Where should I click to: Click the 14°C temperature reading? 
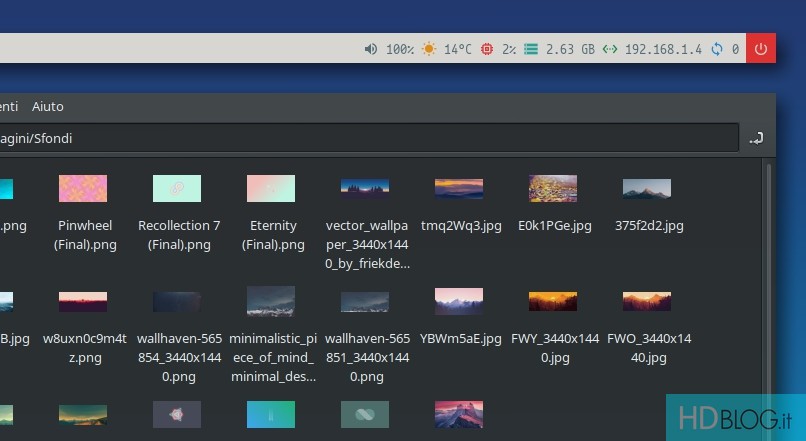457,49
